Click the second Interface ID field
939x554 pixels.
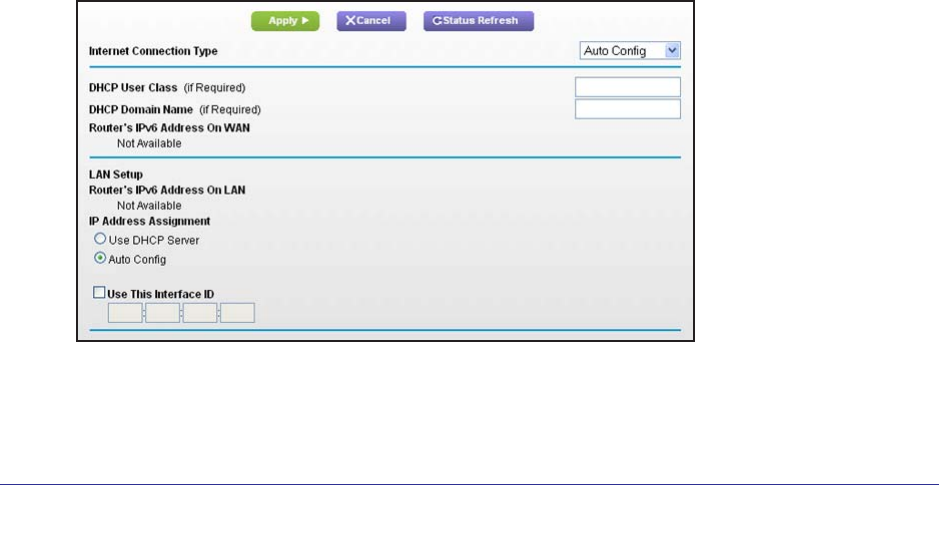(x=162, y=313)
